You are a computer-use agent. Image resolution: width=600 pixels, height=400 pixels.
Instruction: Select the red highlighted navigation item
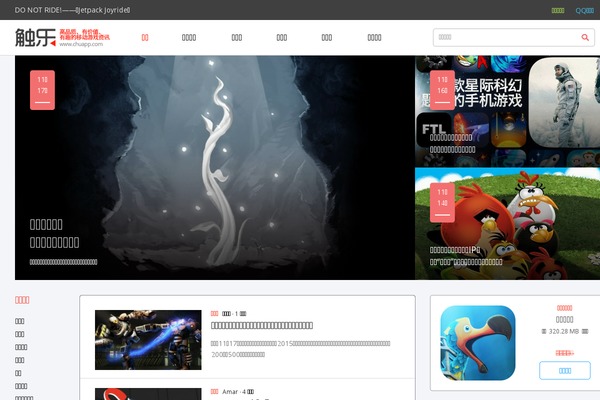pos(145,38)
